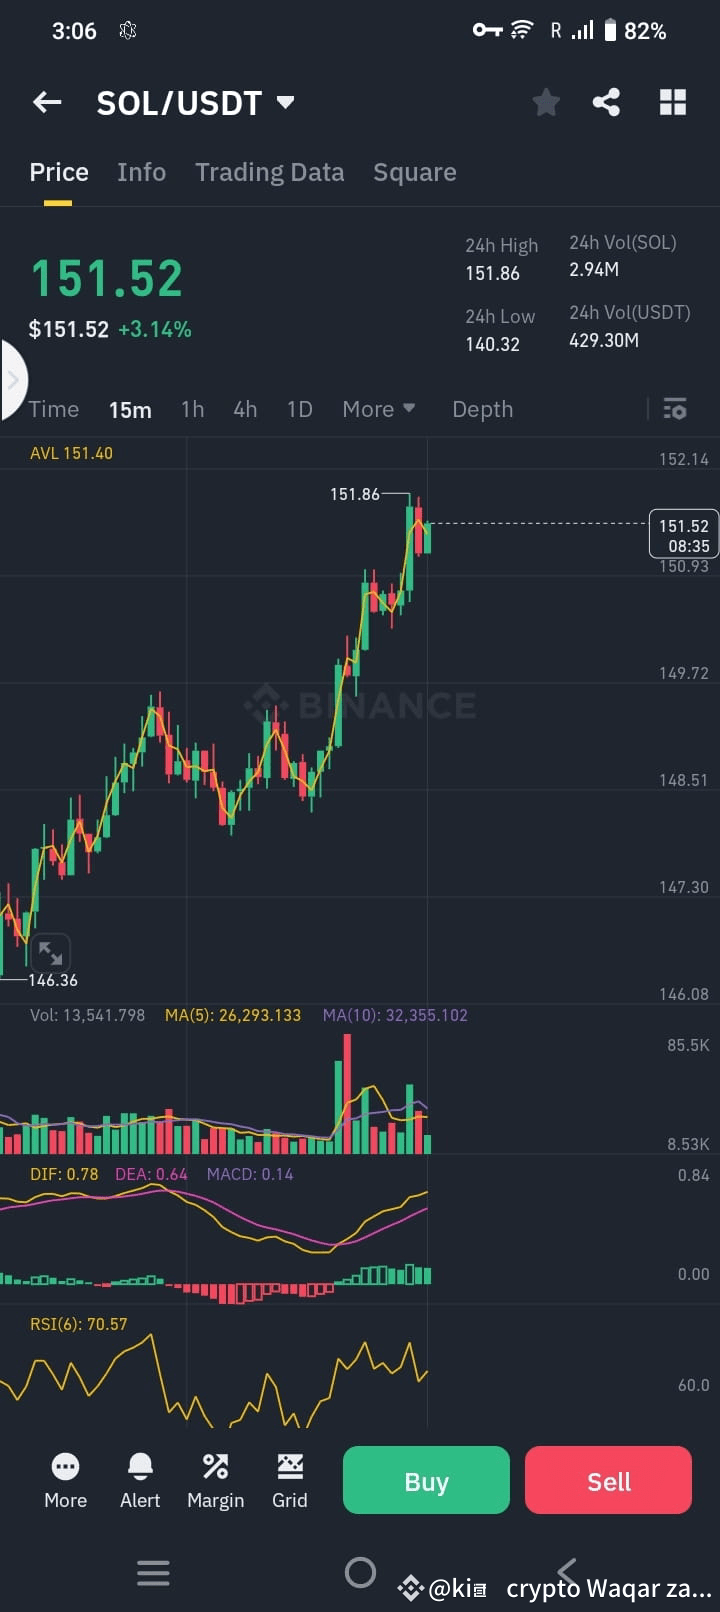Tap the 151.52 current price tag
The image size is (720, 1612).
click(x=683, y=534)
